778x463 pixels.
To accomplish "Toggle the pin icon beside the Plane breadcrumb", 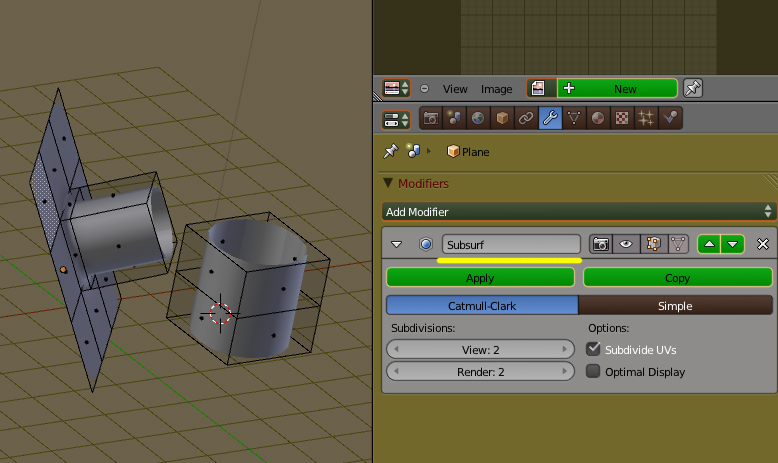I will (x=391, y=151).
